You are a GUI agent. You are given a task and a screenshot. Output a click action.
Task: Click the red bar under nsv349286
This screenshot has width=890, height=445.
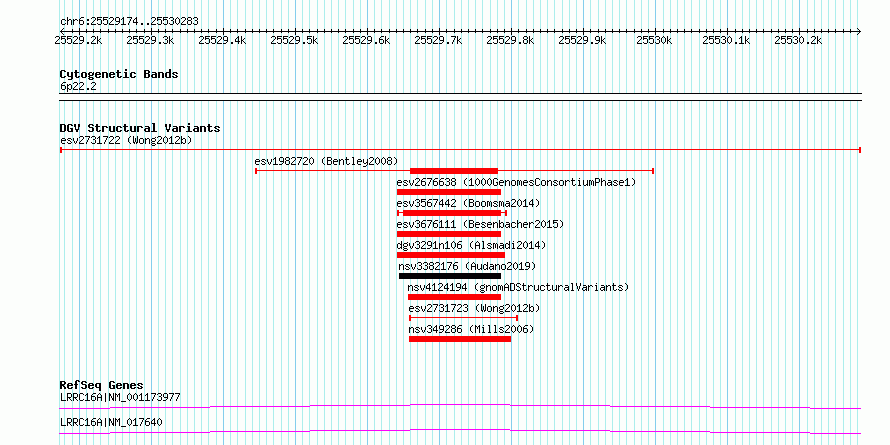460,339
